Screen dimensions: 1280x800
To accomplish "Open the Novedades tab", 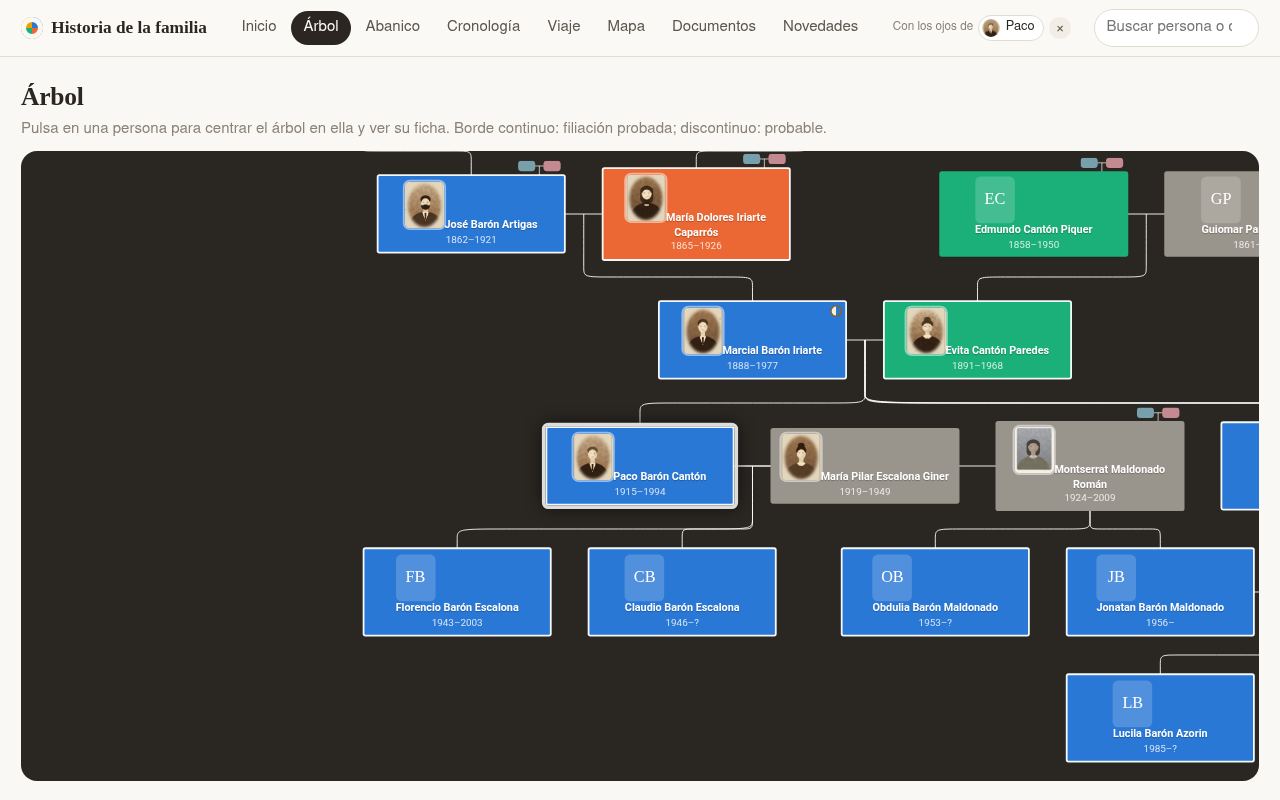I will pyautogui.click(x=820, y=27).
